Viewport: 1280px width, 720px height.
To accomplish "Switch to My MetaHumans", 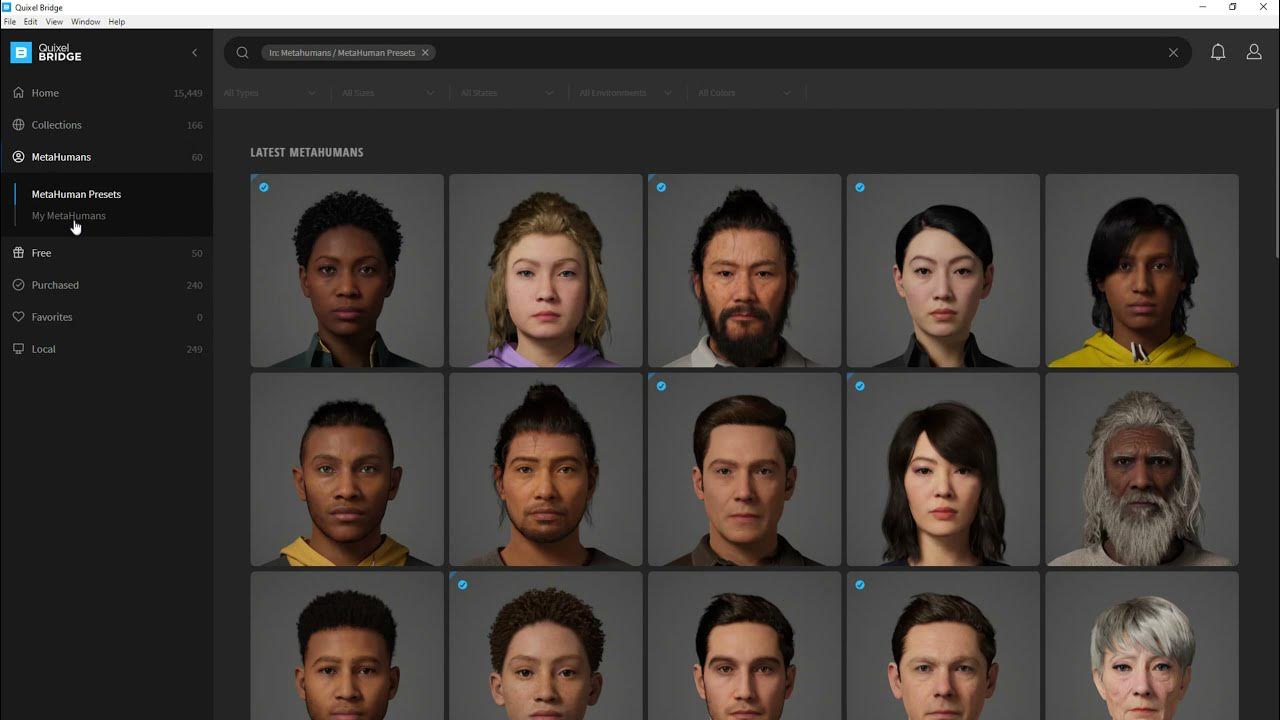I will [x=68, y=216].
